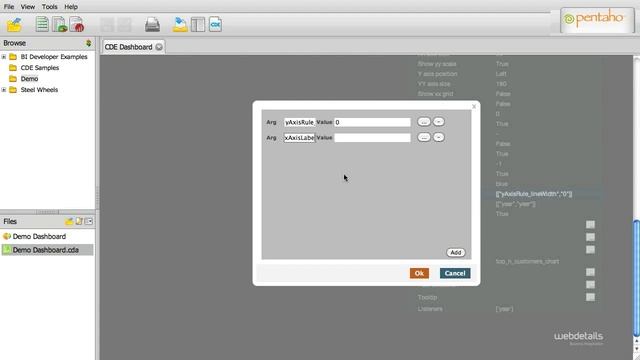Confirm the dialog with Ok
The image size is (640, 360).
click(x=419, y=273)
